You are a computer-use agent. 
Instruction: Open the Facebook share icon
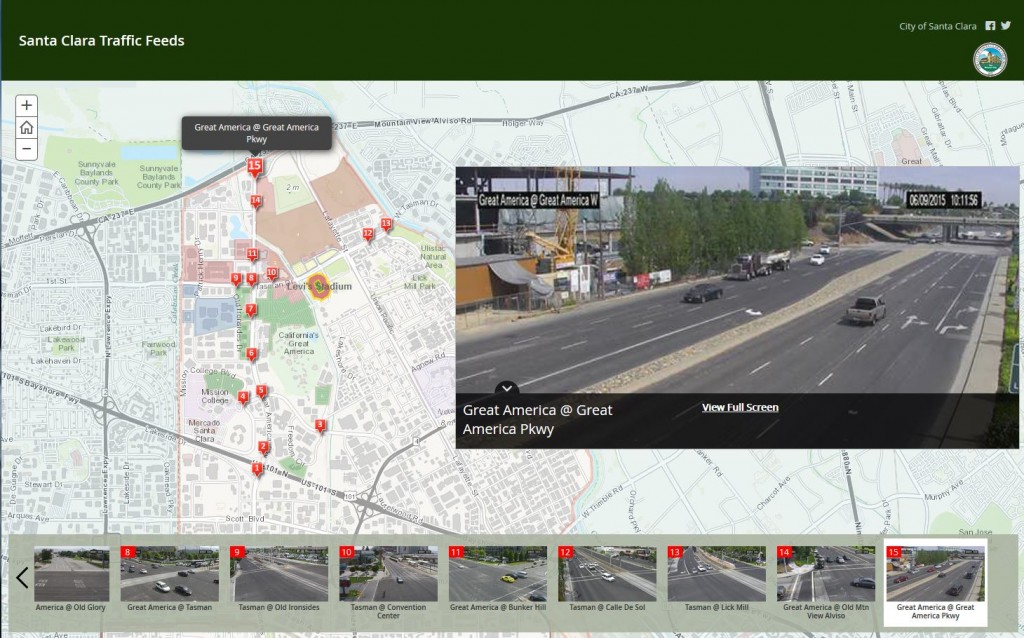[990, 25]
